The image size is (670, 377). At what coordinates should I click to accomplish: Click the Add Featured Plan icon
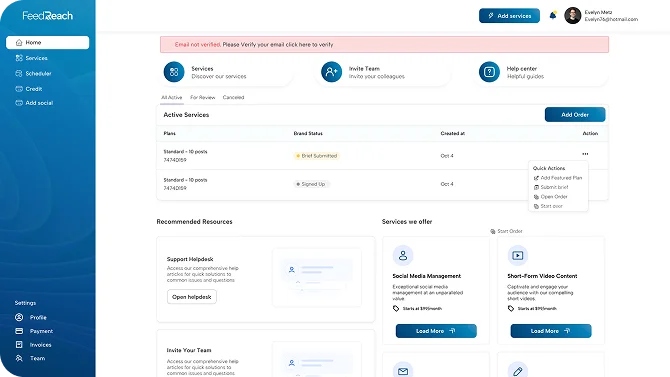[x=536, y=178]
